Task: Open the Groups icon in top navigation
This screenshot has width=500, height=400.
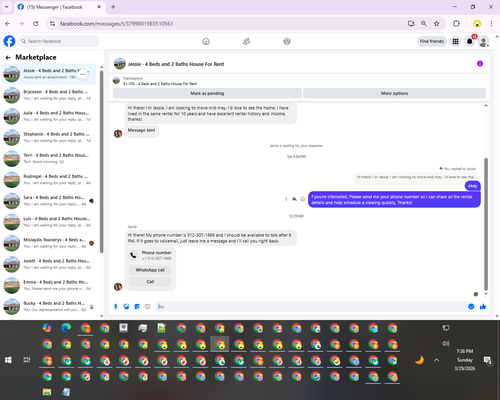Action: [287, 41]
